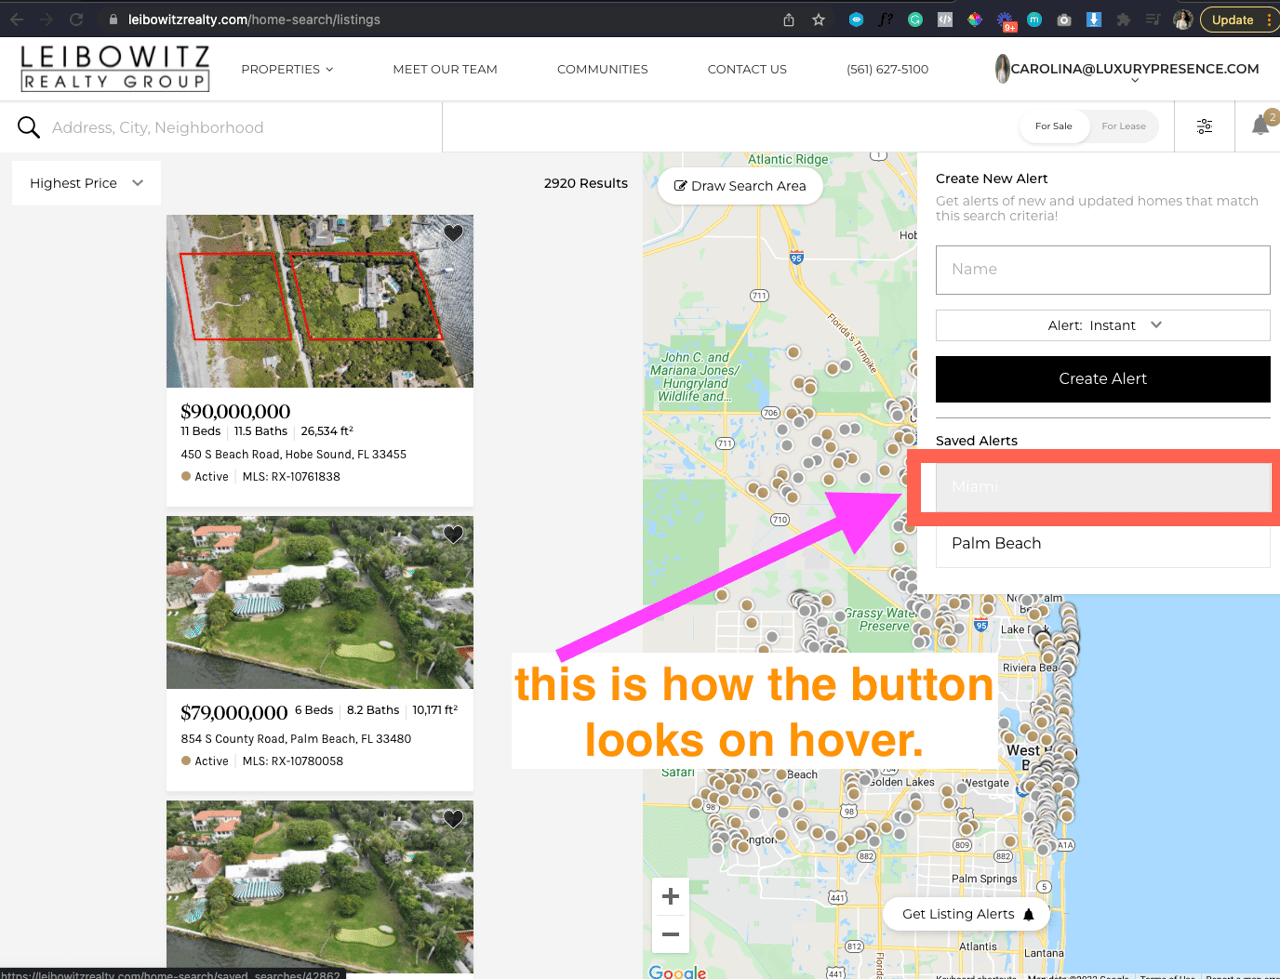This screenshot has height=979, width=1280.
Task: Open the Meet Our Team page
Action: click(x=445, y=69)
